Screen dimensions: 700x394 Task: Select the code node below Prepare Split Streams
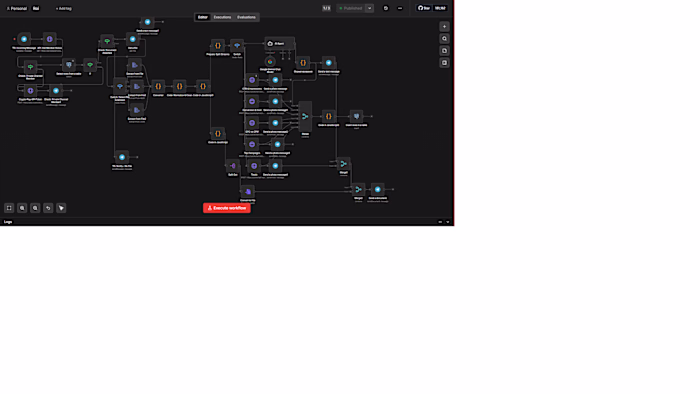[218, 134]
